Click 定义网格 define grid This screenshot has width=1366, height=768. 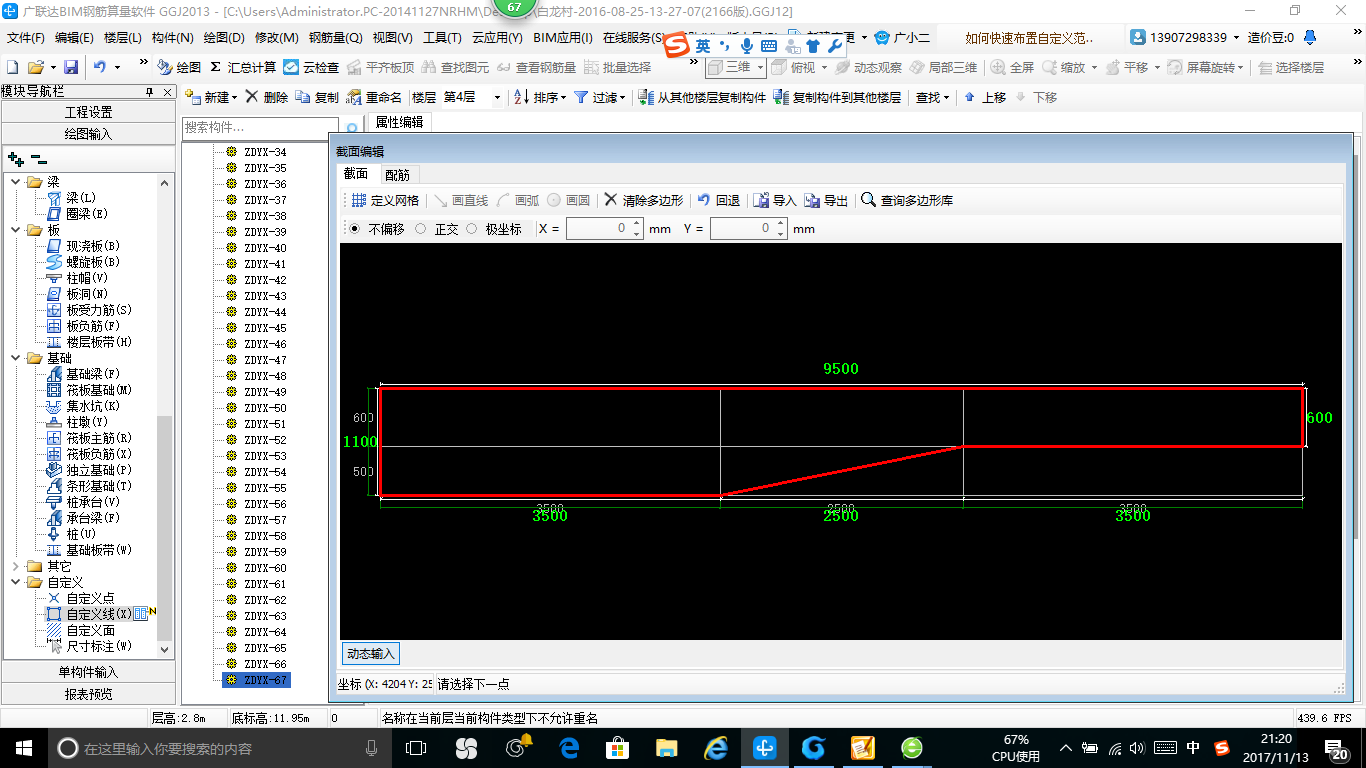click(x=385, y=200)
